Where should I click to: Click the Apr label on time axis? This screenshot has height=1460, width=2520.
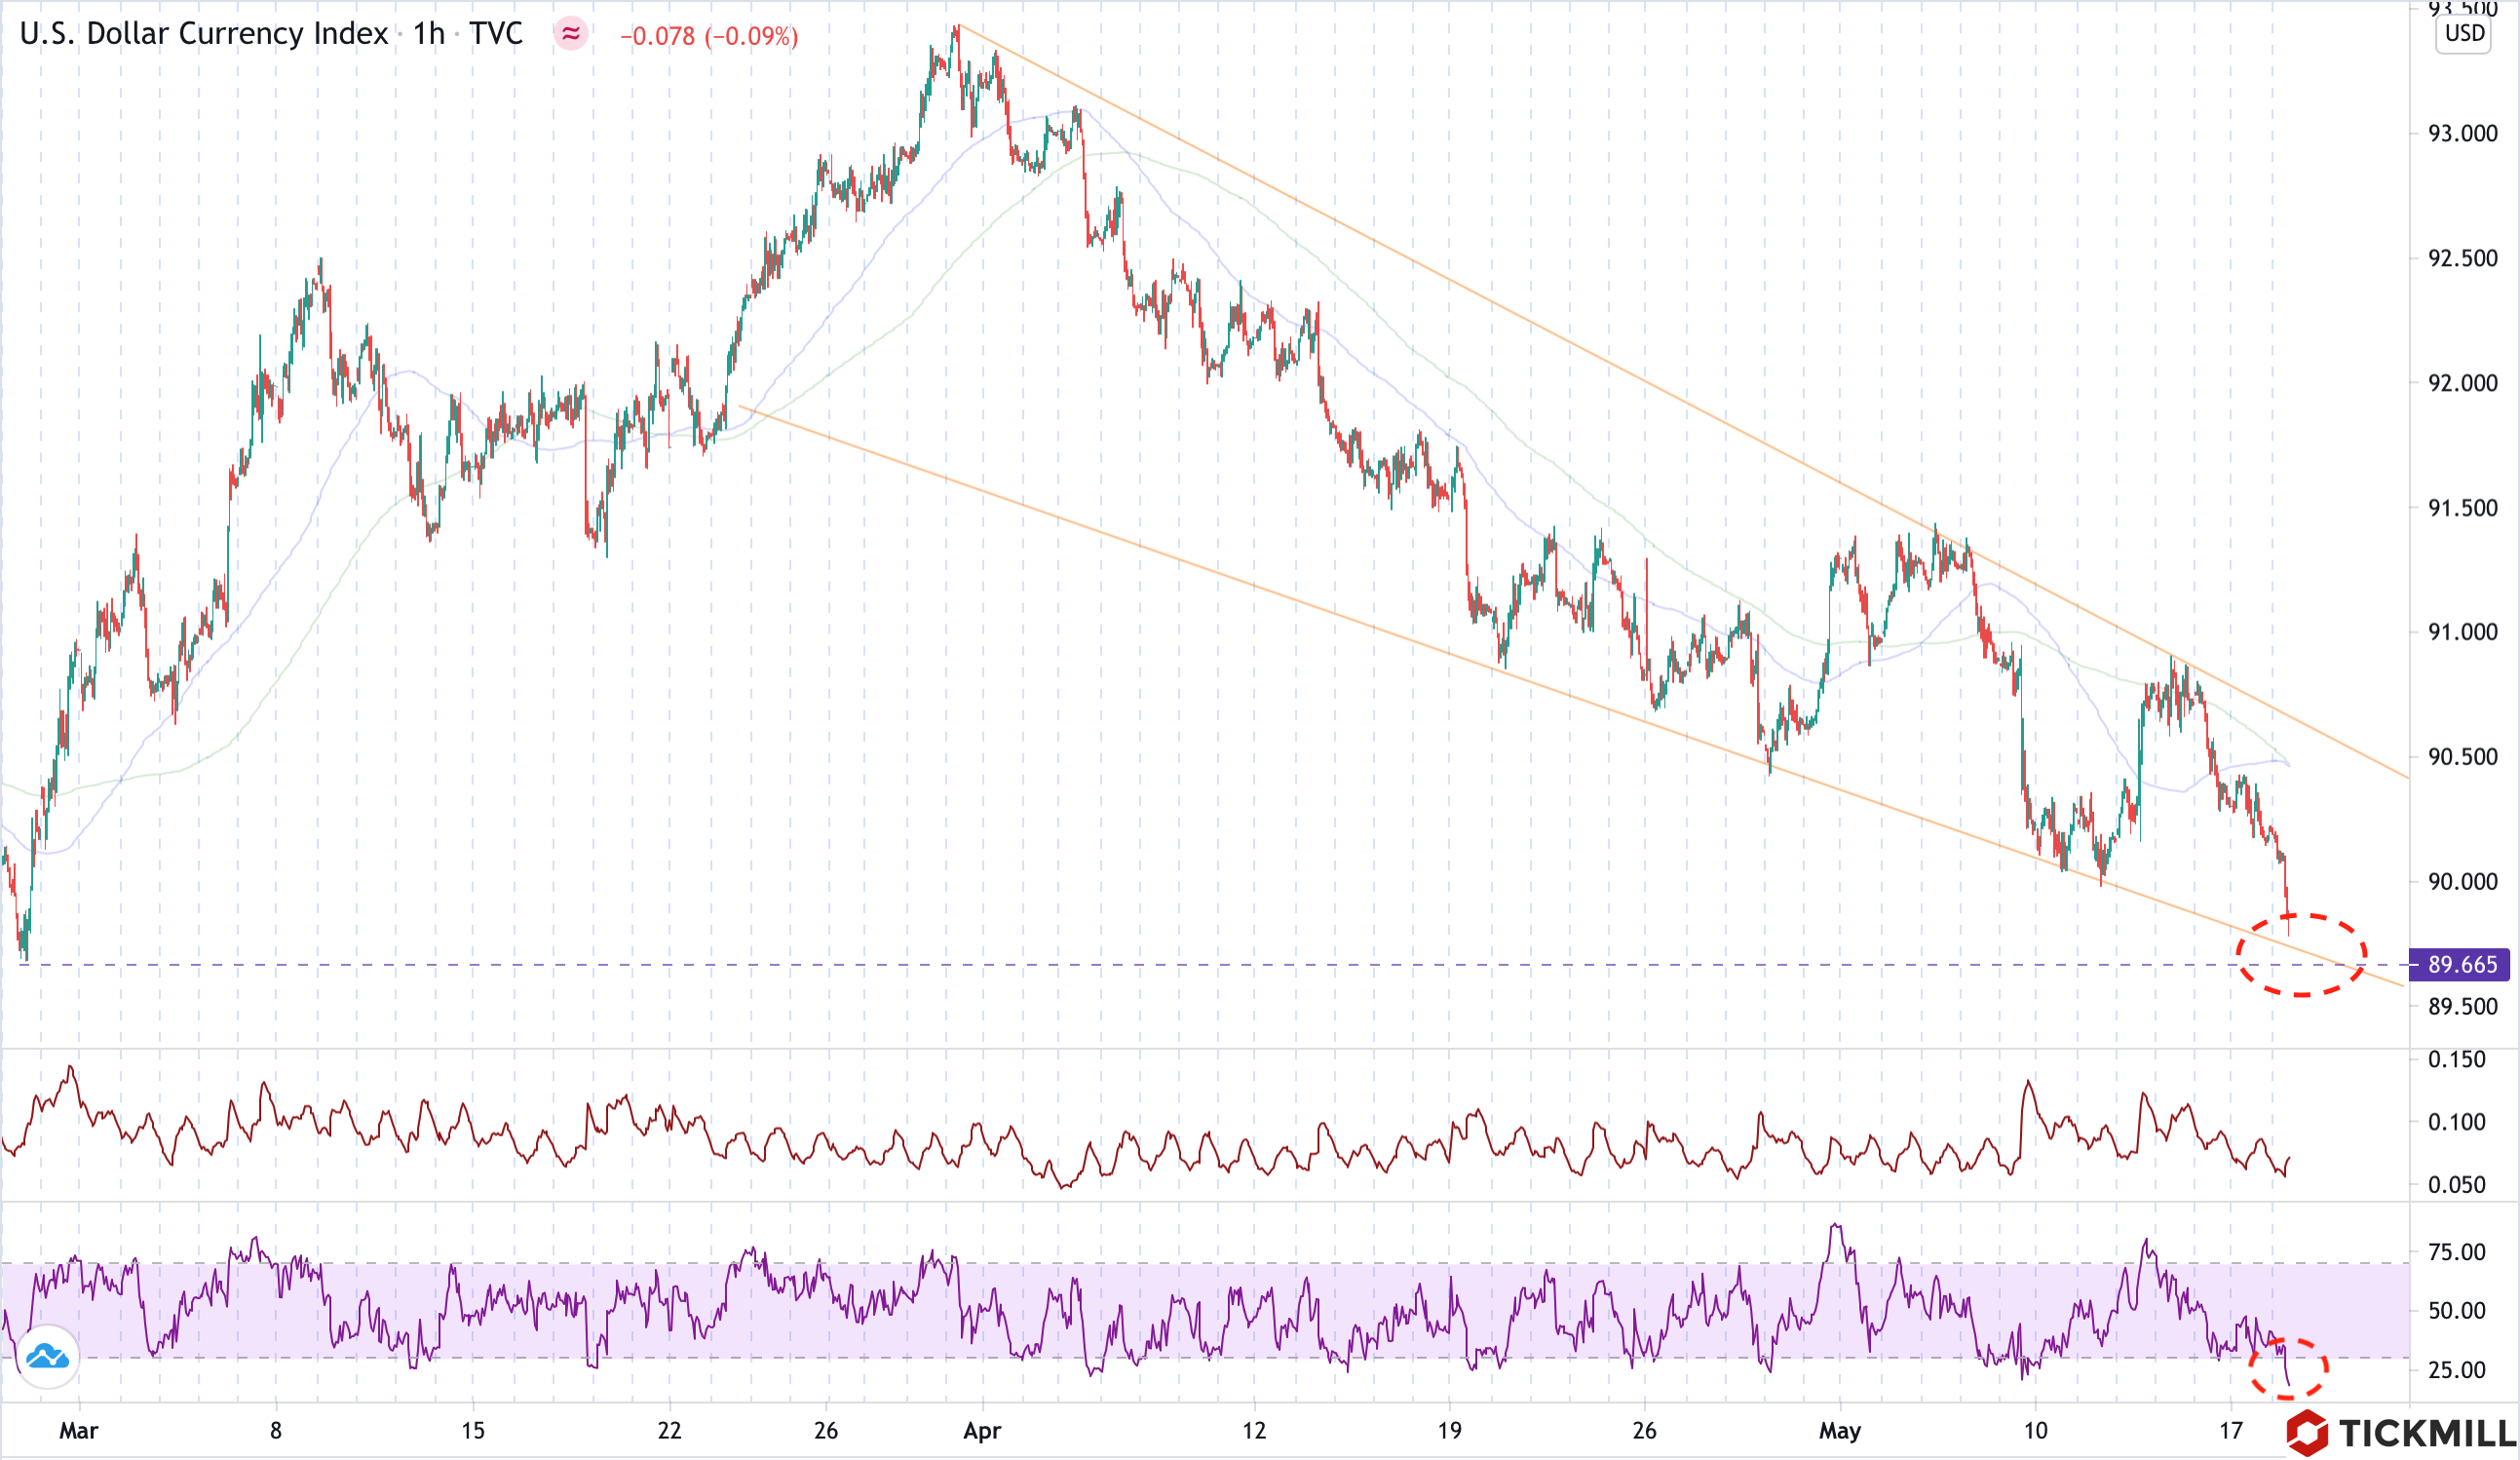[x=982, y=1431]
